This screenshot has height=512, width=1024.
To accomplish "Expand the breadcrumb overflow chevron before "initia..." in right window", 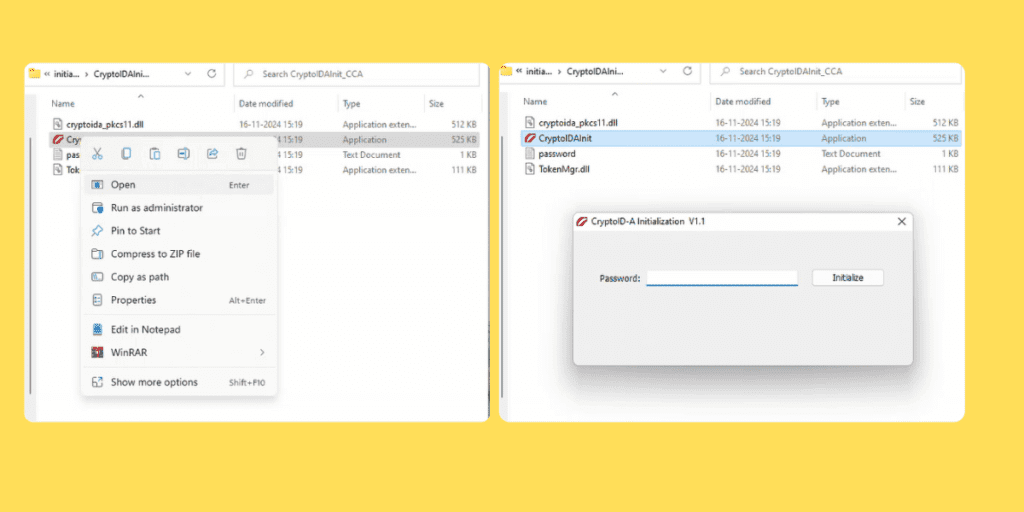I will (519, 72).
